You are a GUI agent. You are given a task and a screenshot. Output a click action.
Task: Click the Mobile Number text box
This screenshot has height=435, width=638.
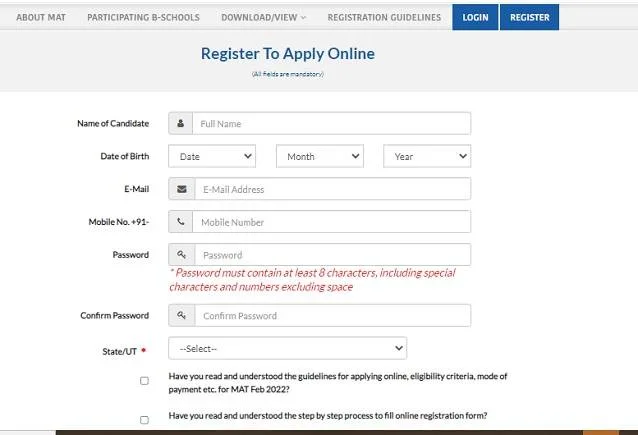pos(331,222)
